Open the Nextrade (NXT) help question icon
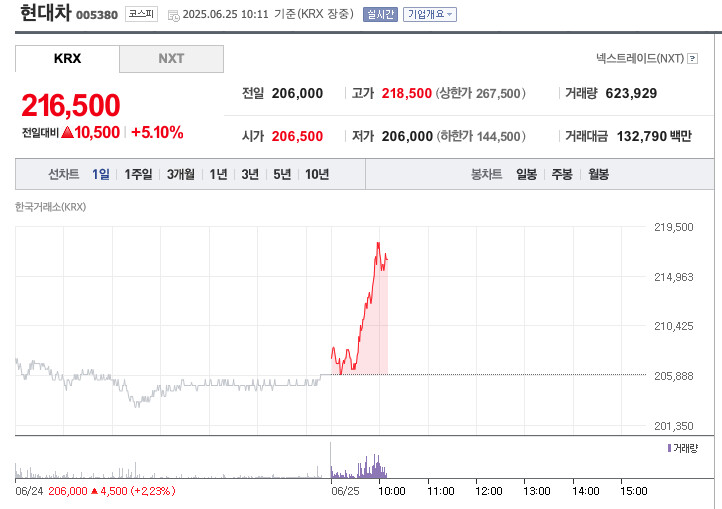The image size is (722, 509). pyautogui.click(x=692, y=59)
